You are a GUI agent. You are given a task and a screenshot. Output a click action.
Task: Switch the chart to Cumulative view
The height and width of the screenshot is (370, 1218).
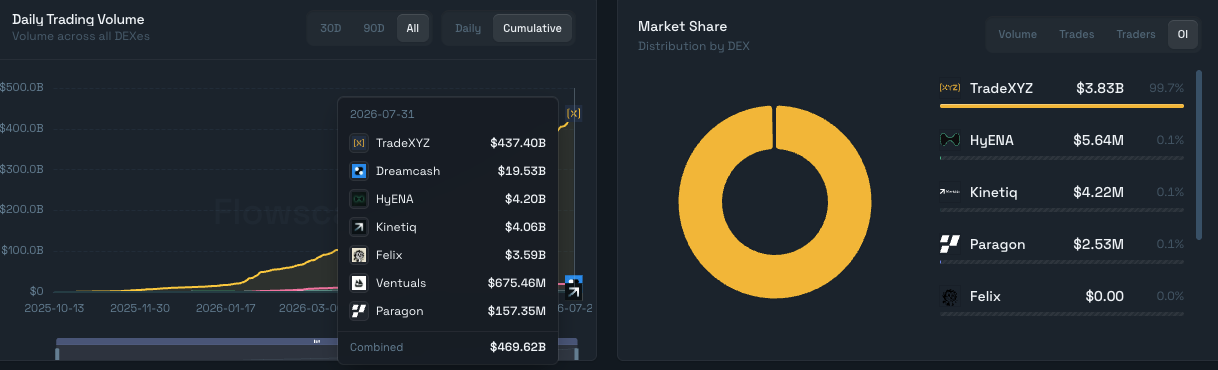pyautogui.click(x=532, y=28)
